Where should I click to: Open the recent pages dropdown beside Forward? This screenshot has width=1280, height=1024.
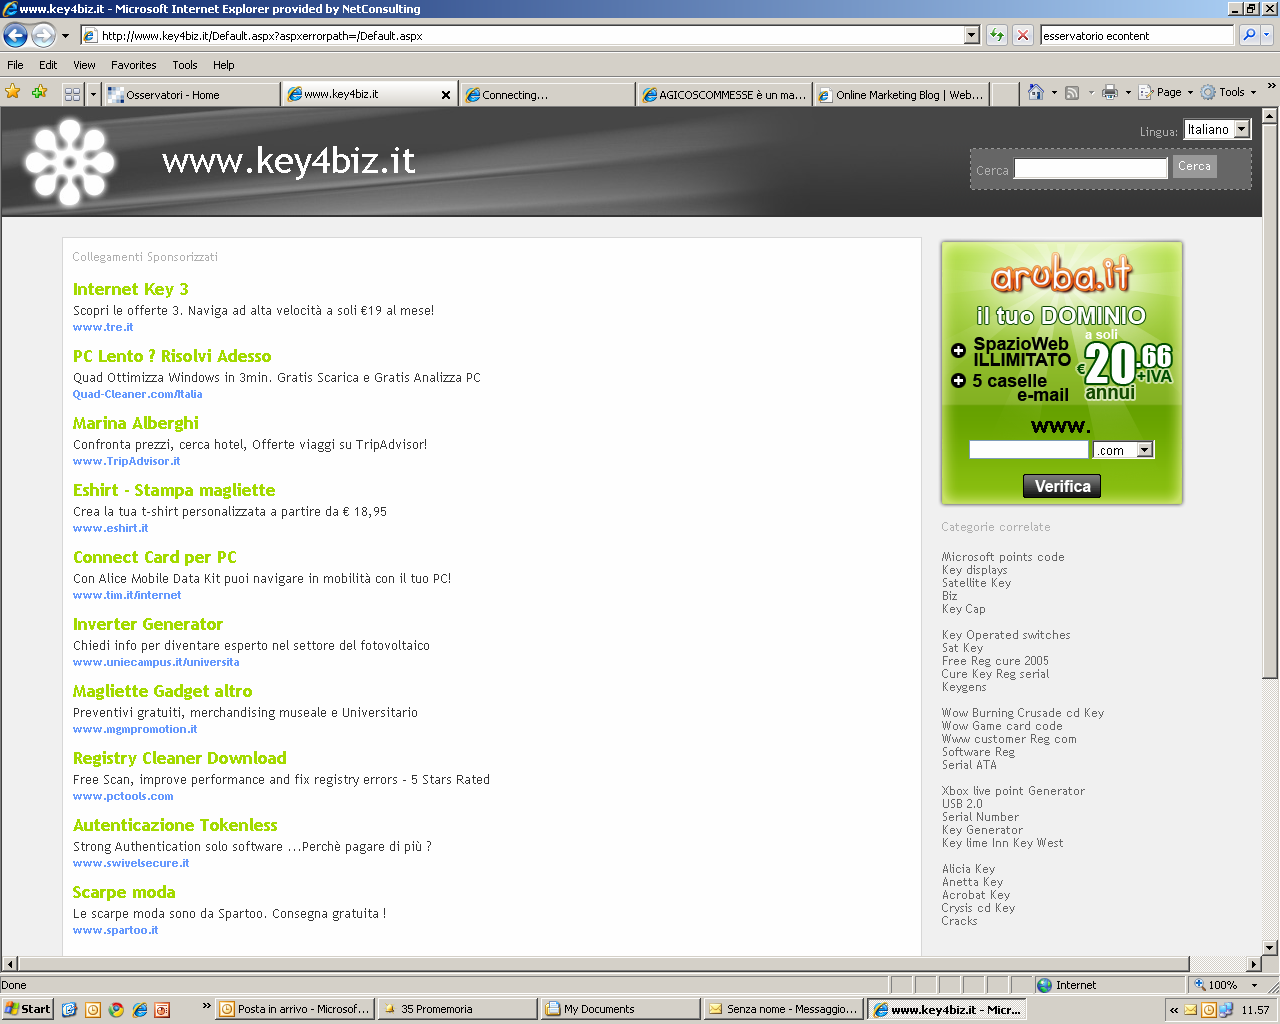[65, 36]
